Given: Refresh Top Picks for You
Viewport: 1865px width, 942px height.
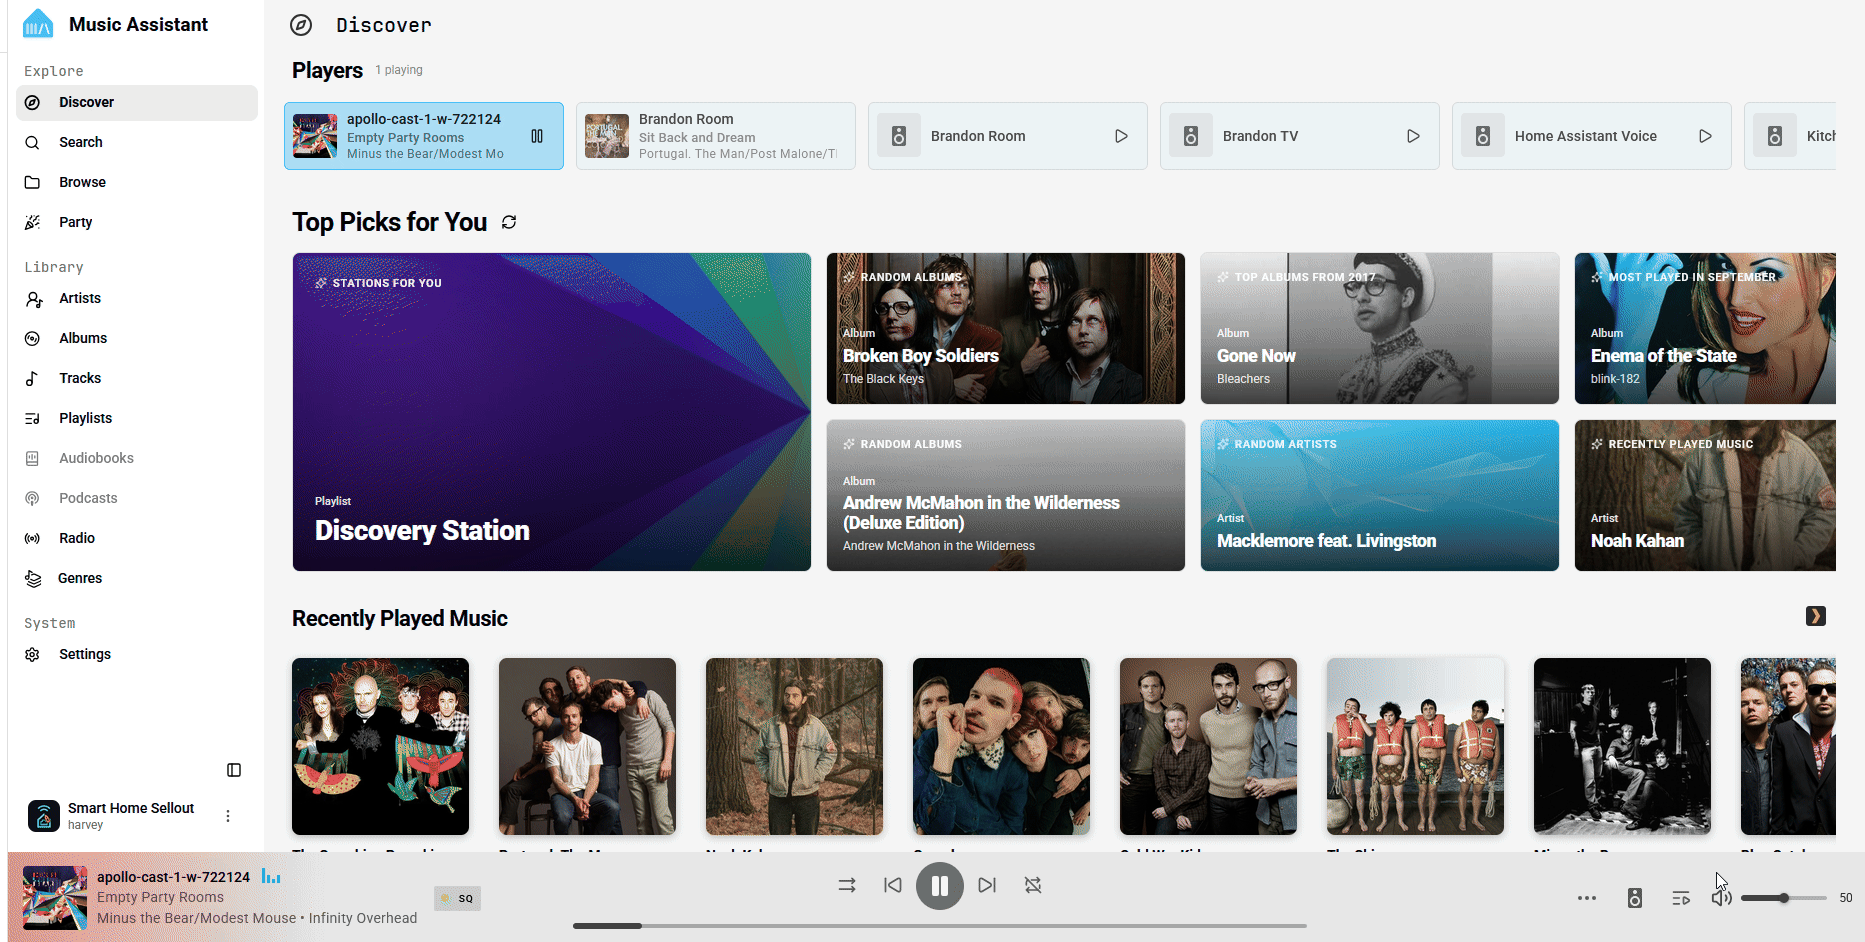Looking at the screenshot, I should point(509,222).
